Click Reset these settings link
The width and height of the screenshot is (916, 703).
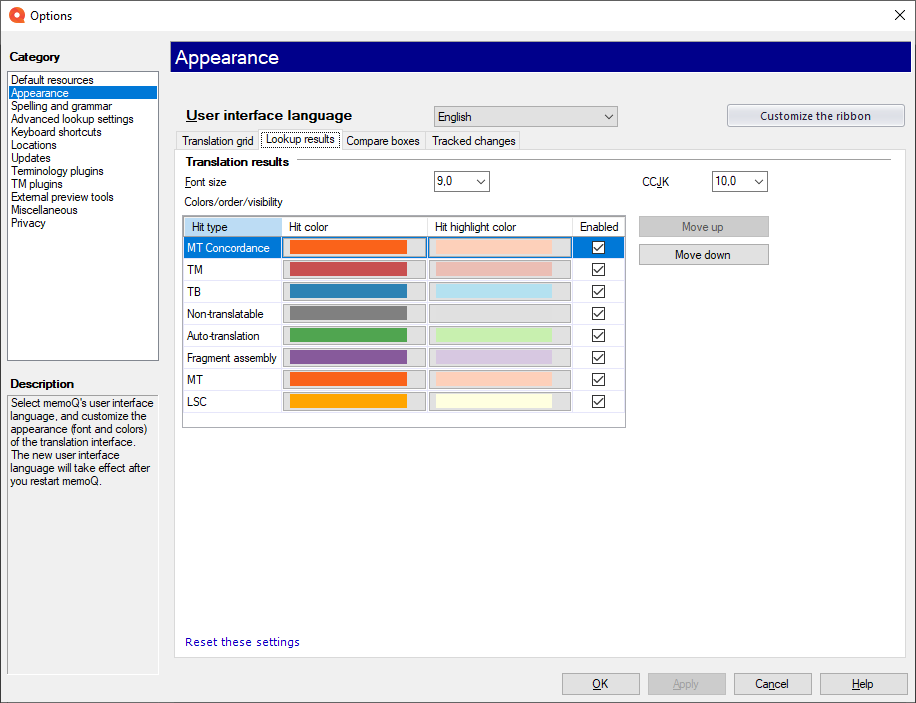(x=242, y=642)
